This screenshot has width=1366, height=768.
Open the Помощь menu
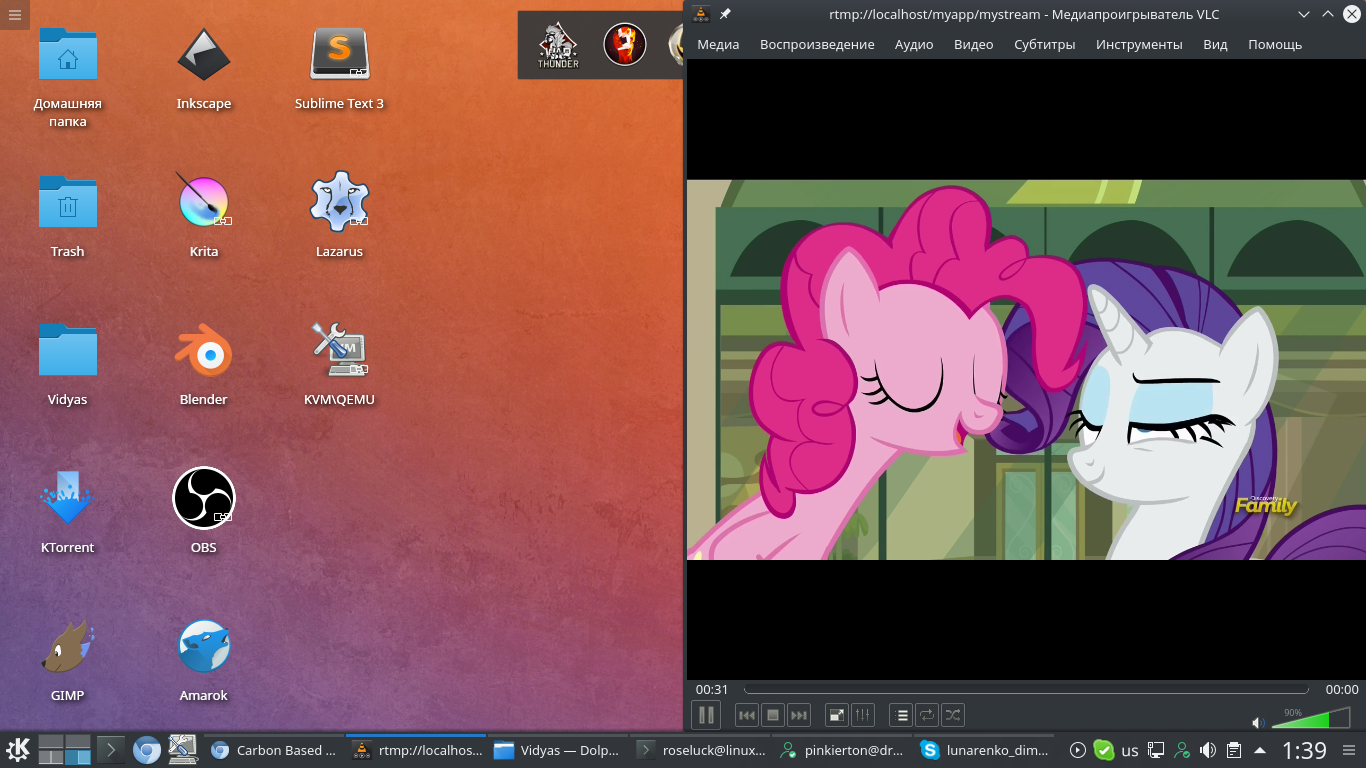pyautogui.click(x=1275, y=44)
